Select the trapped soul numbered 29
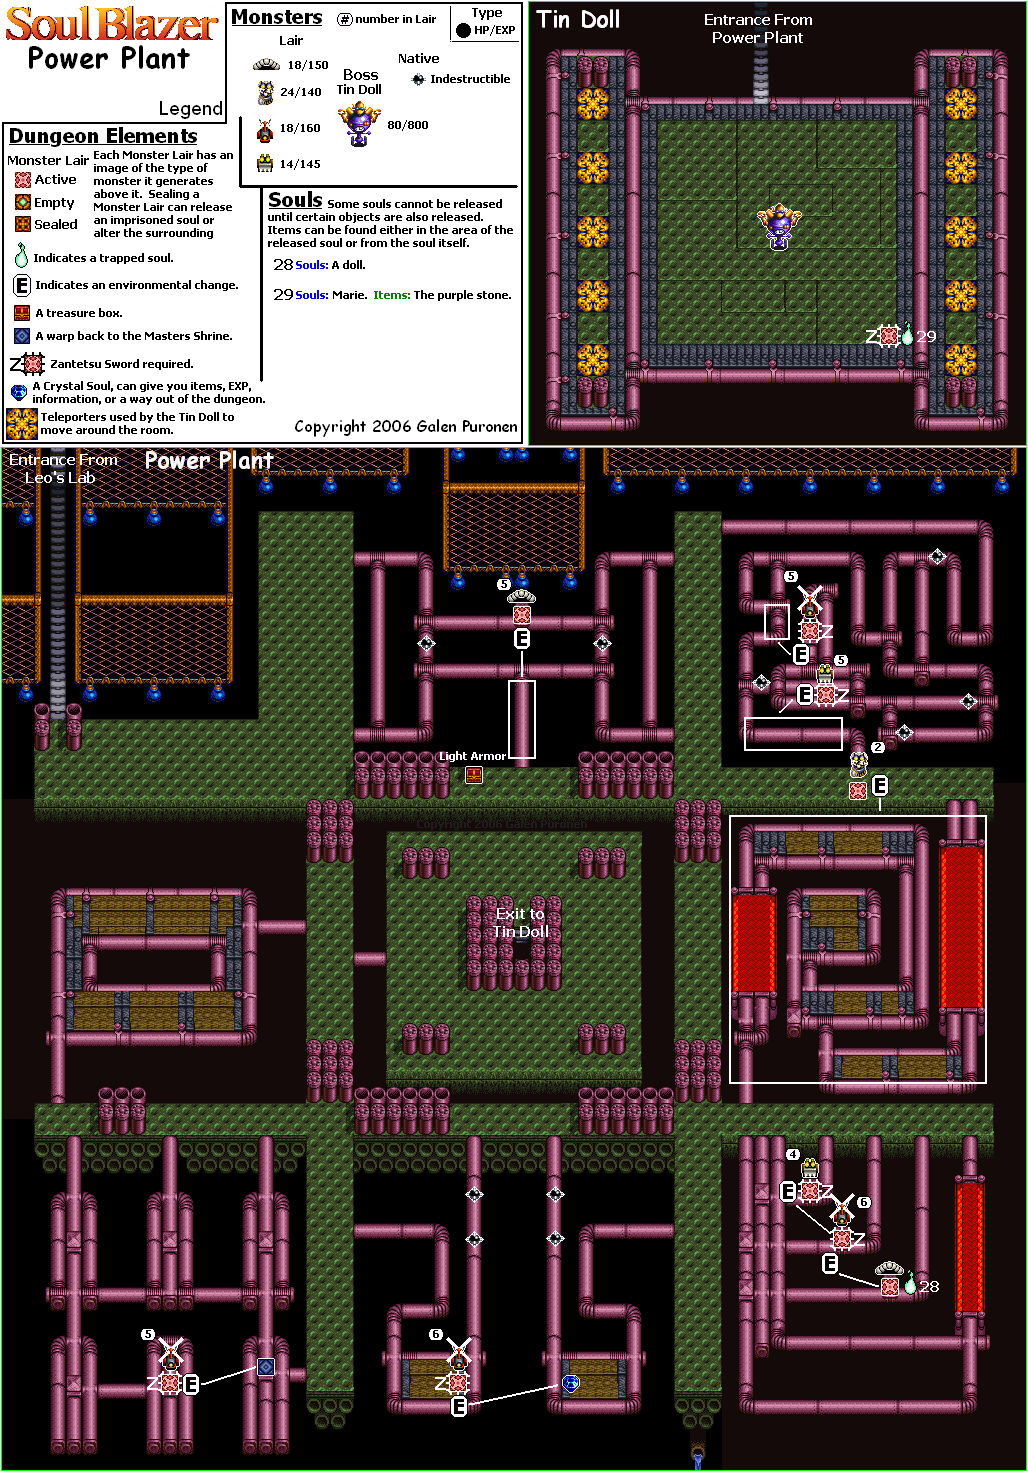The image size is (1028, 1472). point(907,336)
